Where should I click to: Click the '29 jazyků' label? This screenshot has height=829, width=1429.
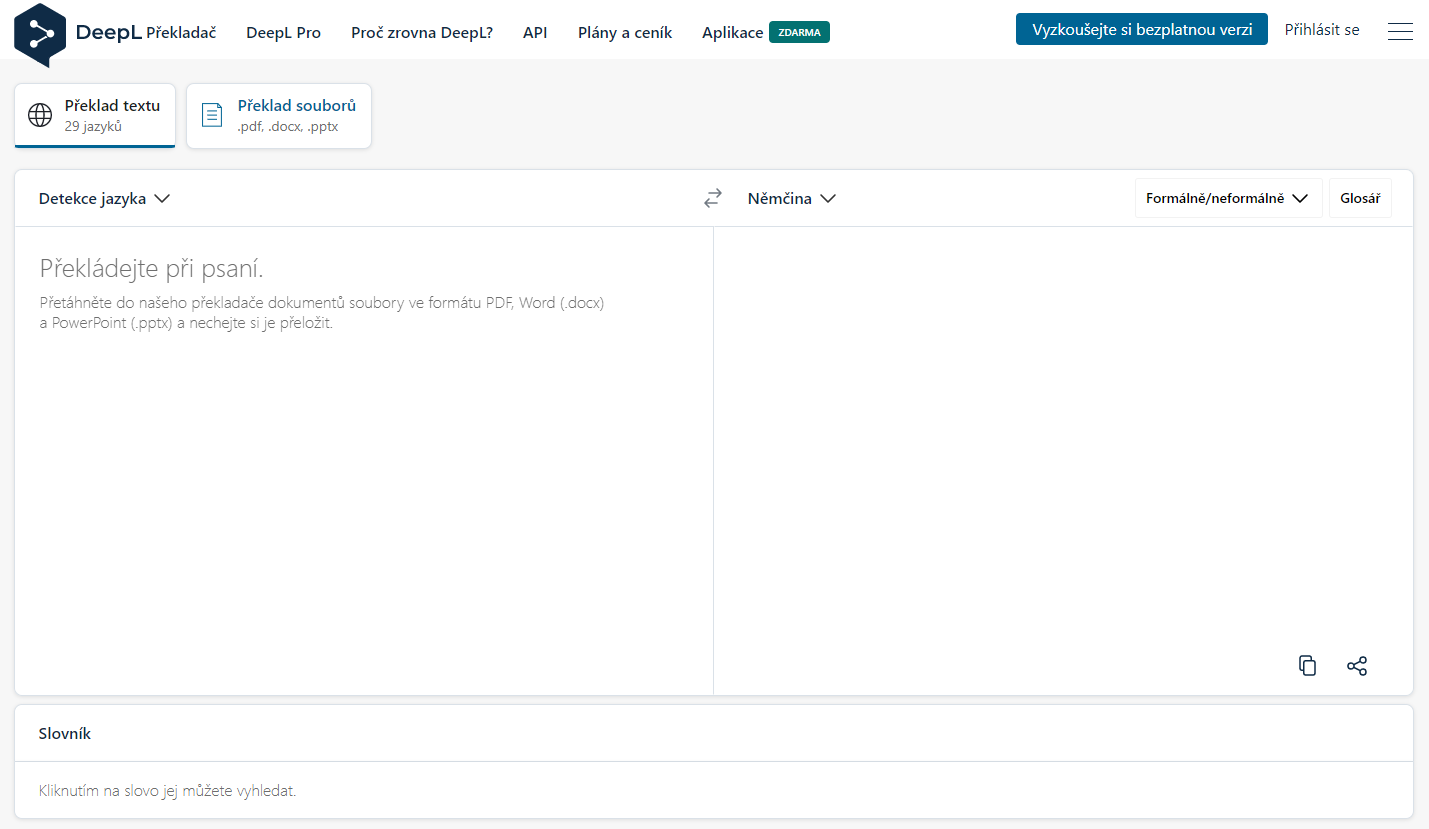93,127
